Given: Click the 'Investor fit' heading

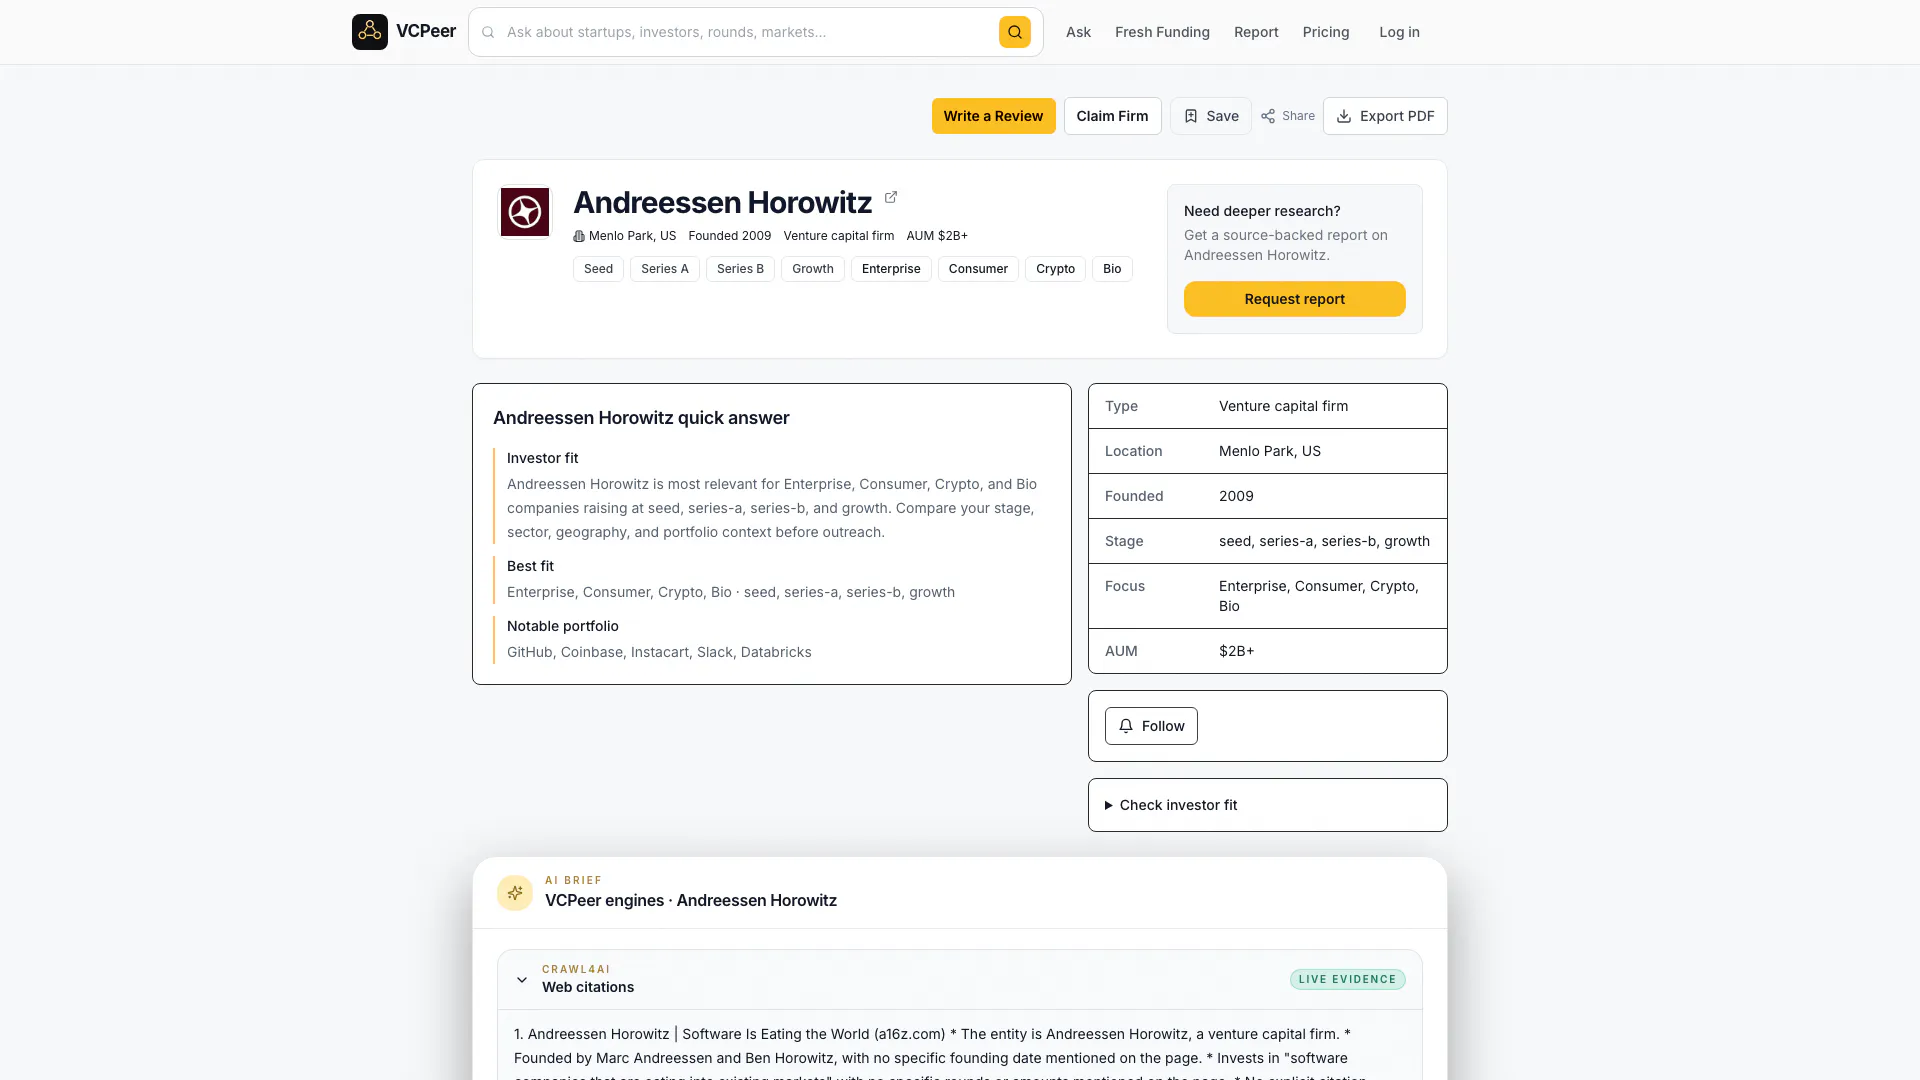Looking at the screenshot, I should click(542, 458).
